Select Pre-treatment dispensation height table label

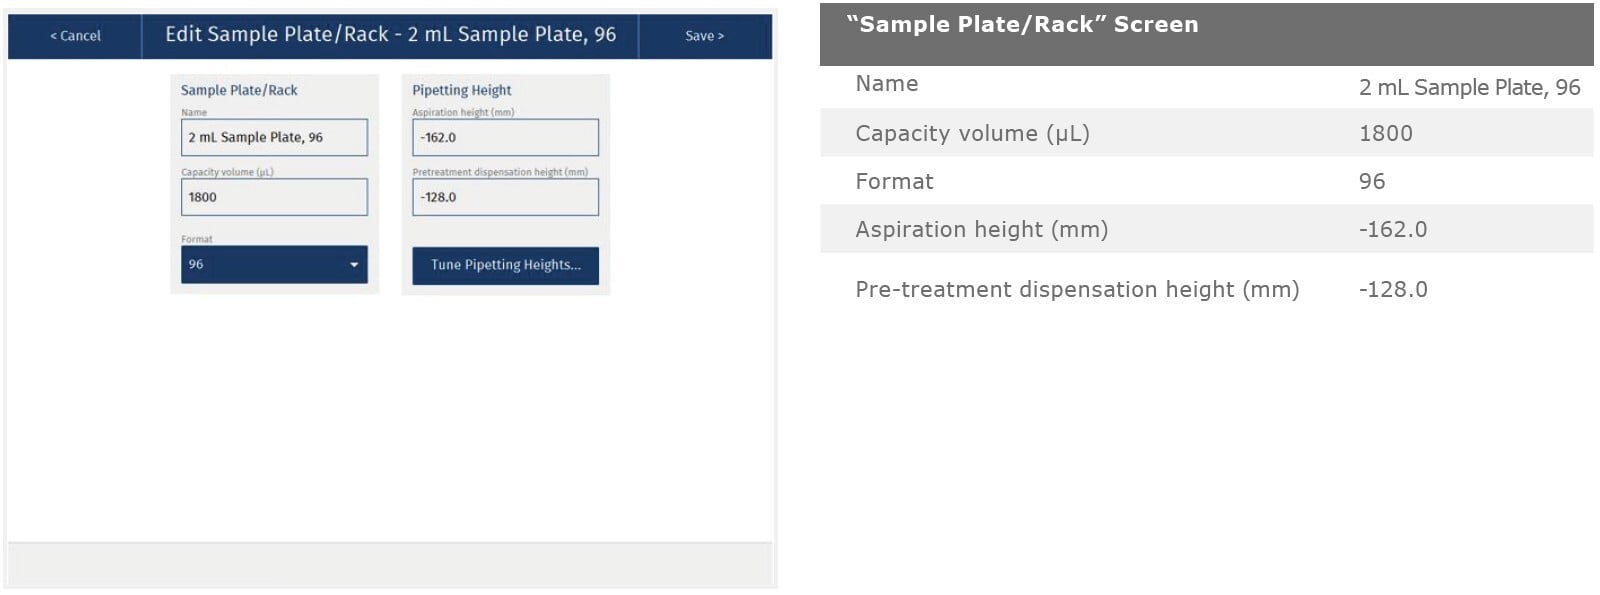(1076, 289)
